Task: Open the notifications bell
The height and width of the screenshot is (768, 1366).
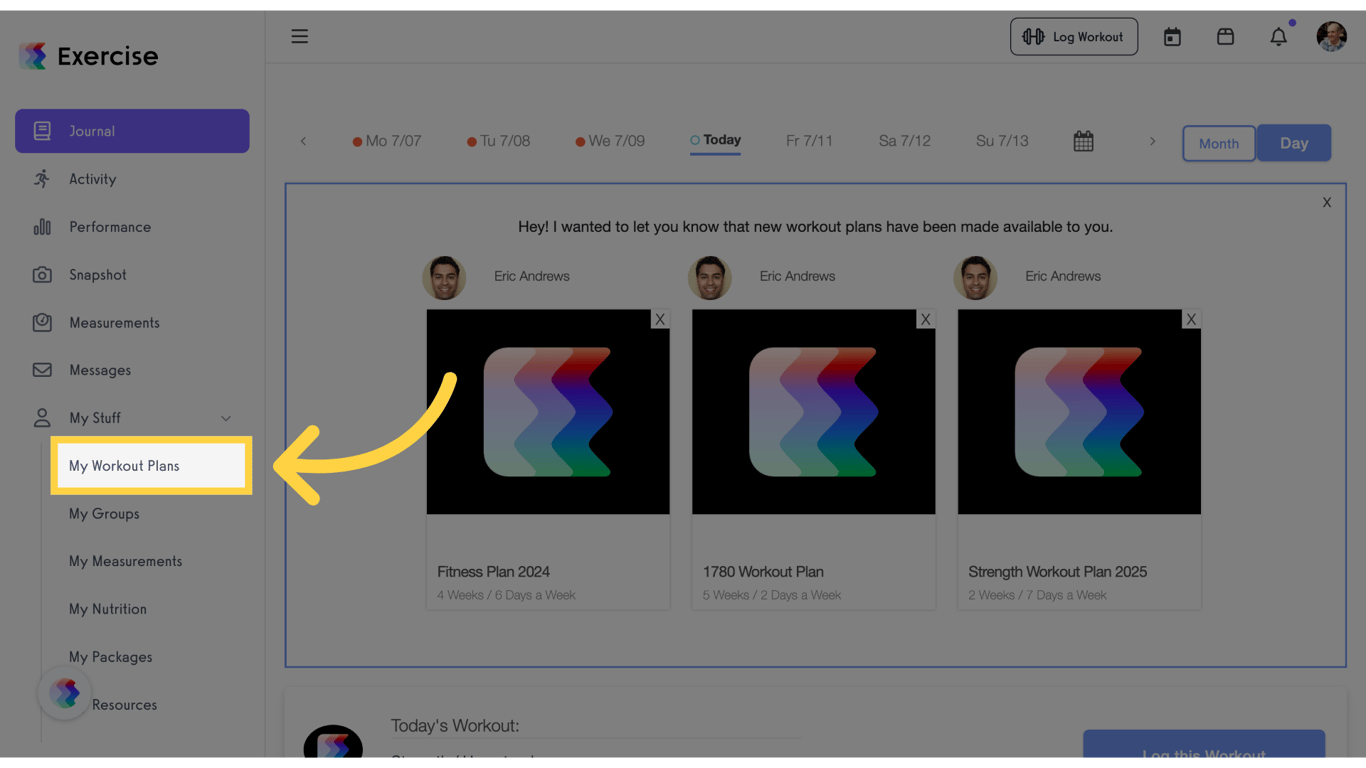Action: (x=1279, y=37)
